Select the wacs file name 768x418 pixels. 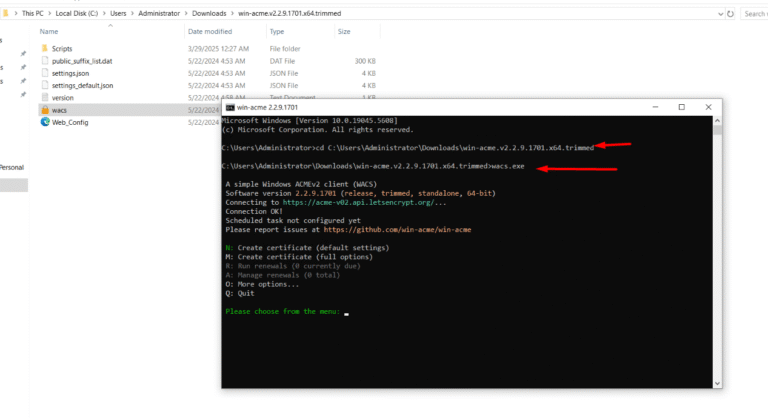(59, 110)
